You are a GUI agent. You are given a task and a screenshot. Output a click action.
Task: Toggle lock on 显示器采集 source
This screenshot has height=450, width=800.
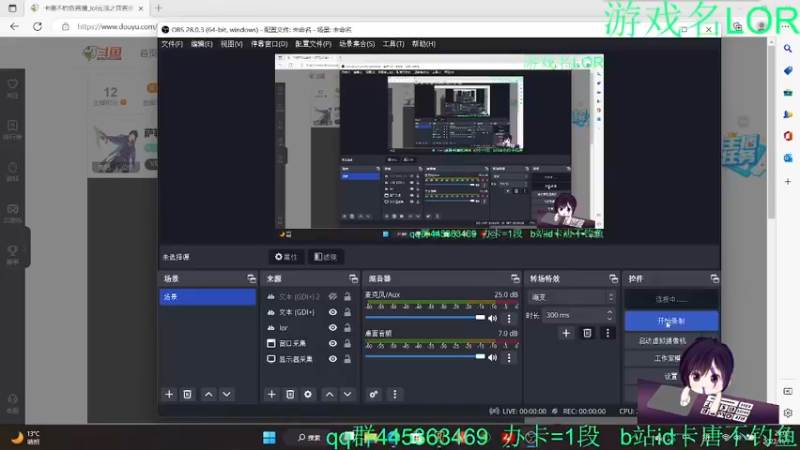347,359
